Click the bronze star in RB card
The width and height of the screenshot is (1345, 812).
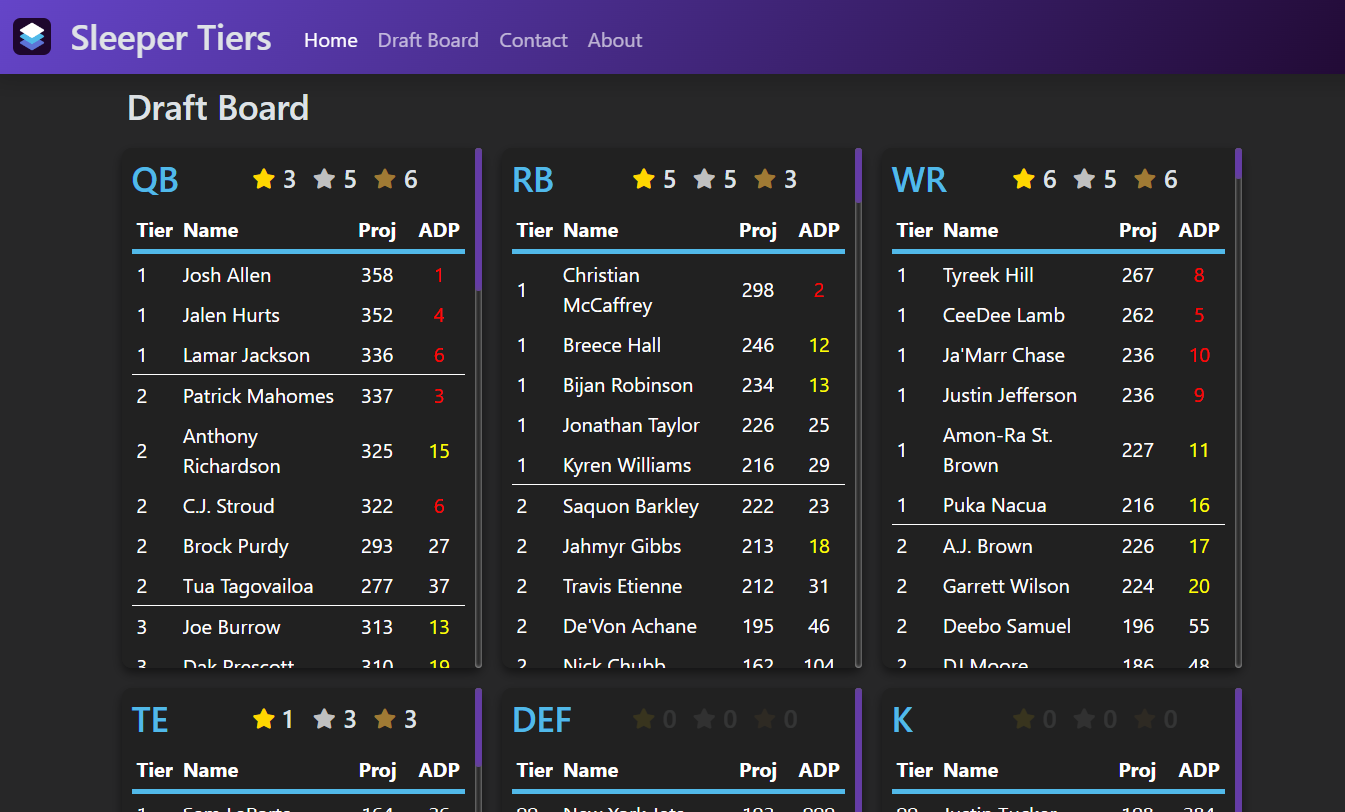point(765,179)
